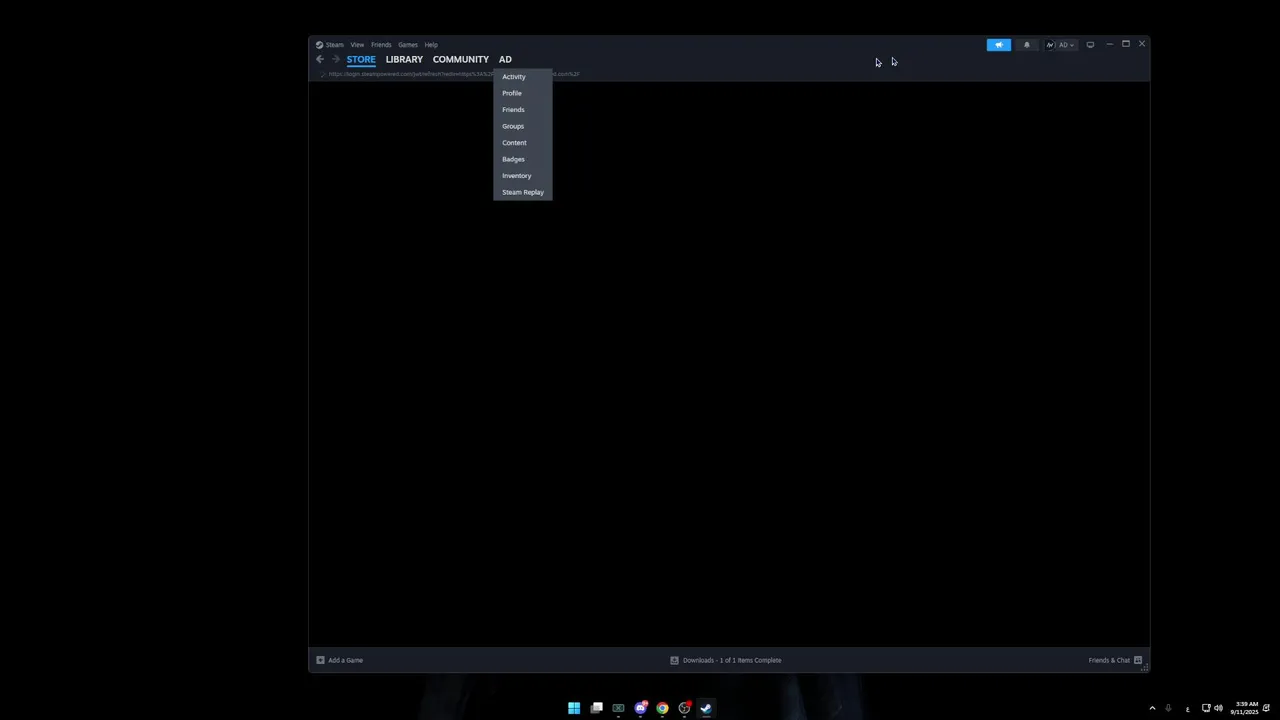Screen dimensions: 1280x720
Task: Click the Downloads tray icon
Action: click(x=674, y=660)
